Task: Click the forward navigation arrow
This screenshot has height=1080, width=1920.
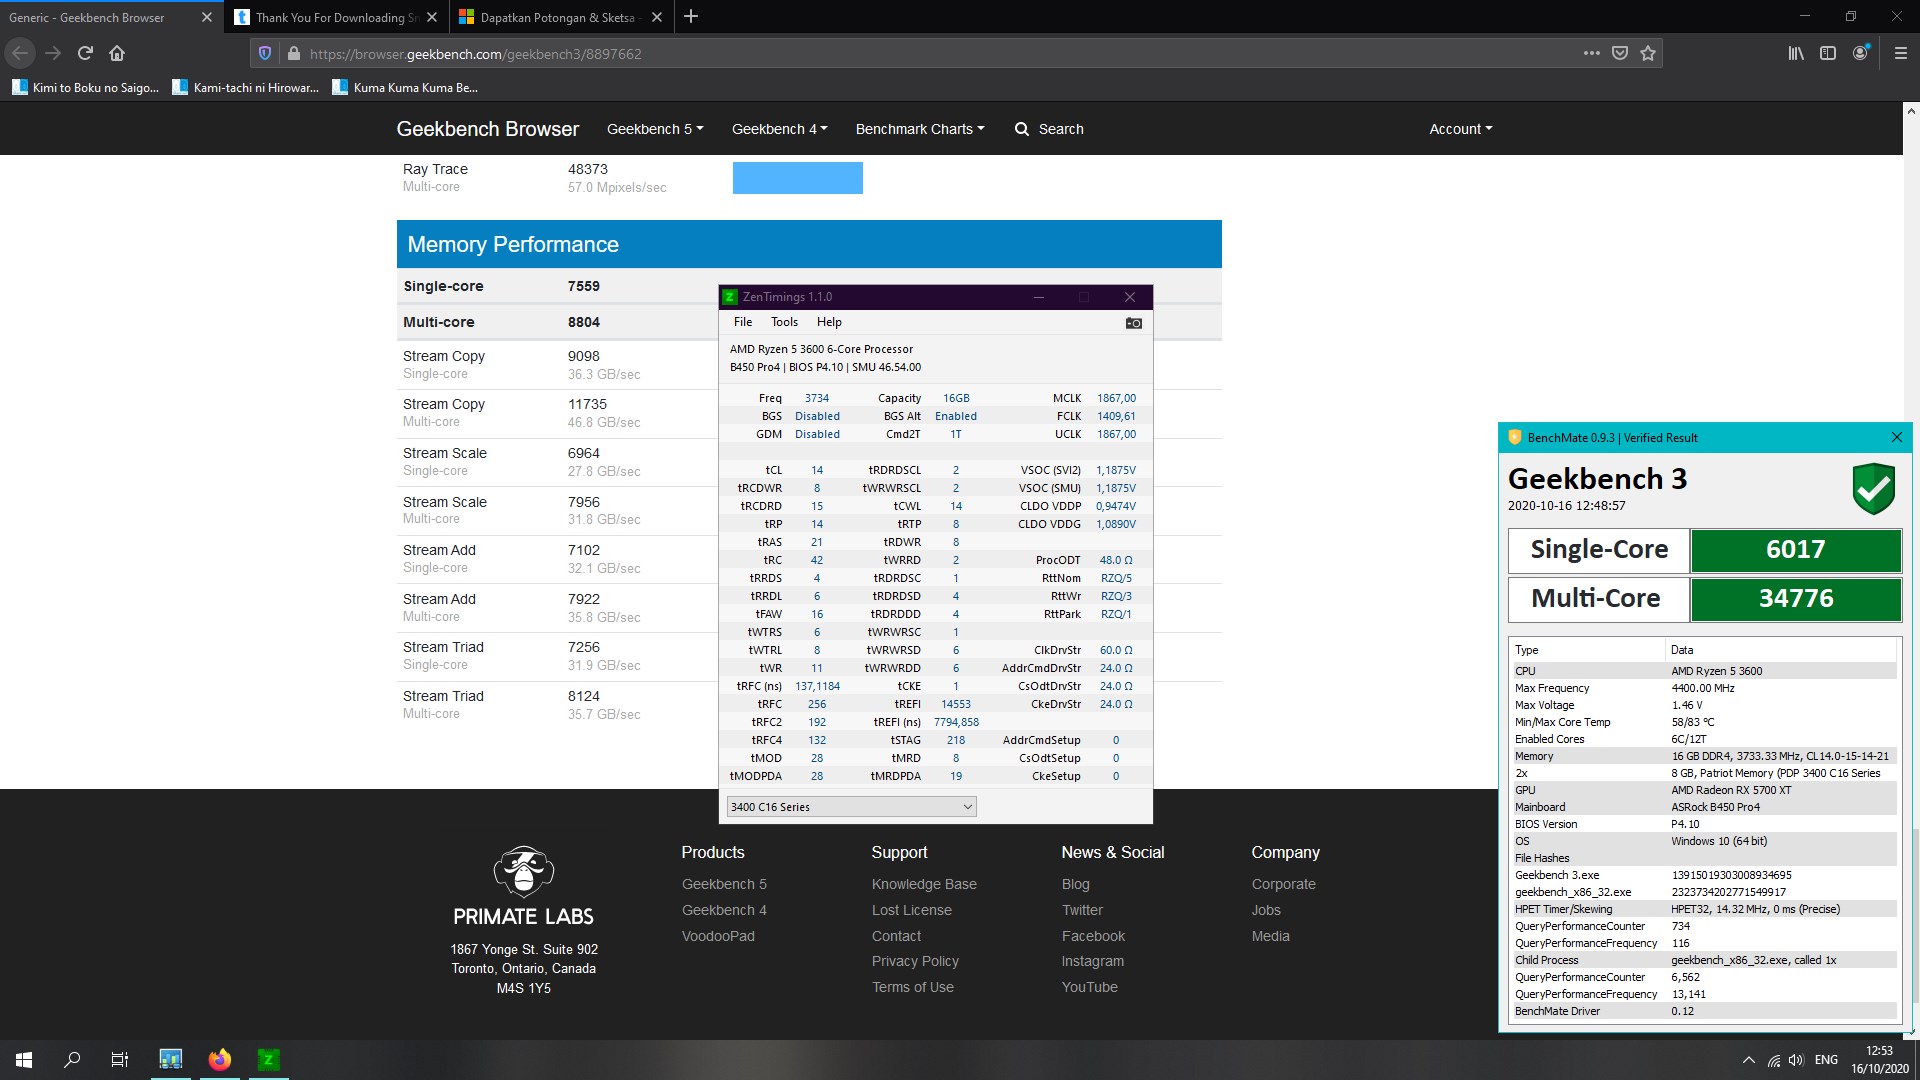Action: pos(53,53)
